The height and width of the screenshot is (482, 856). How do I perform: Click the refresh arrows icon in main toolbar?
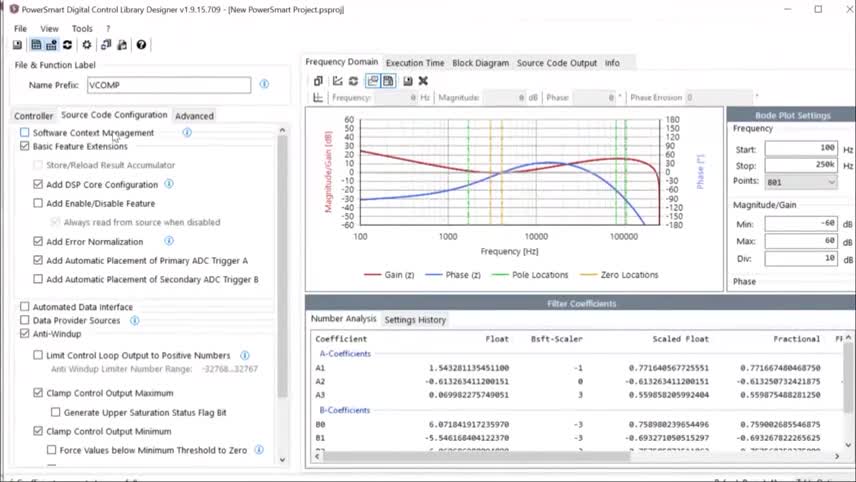click(67, 45)
